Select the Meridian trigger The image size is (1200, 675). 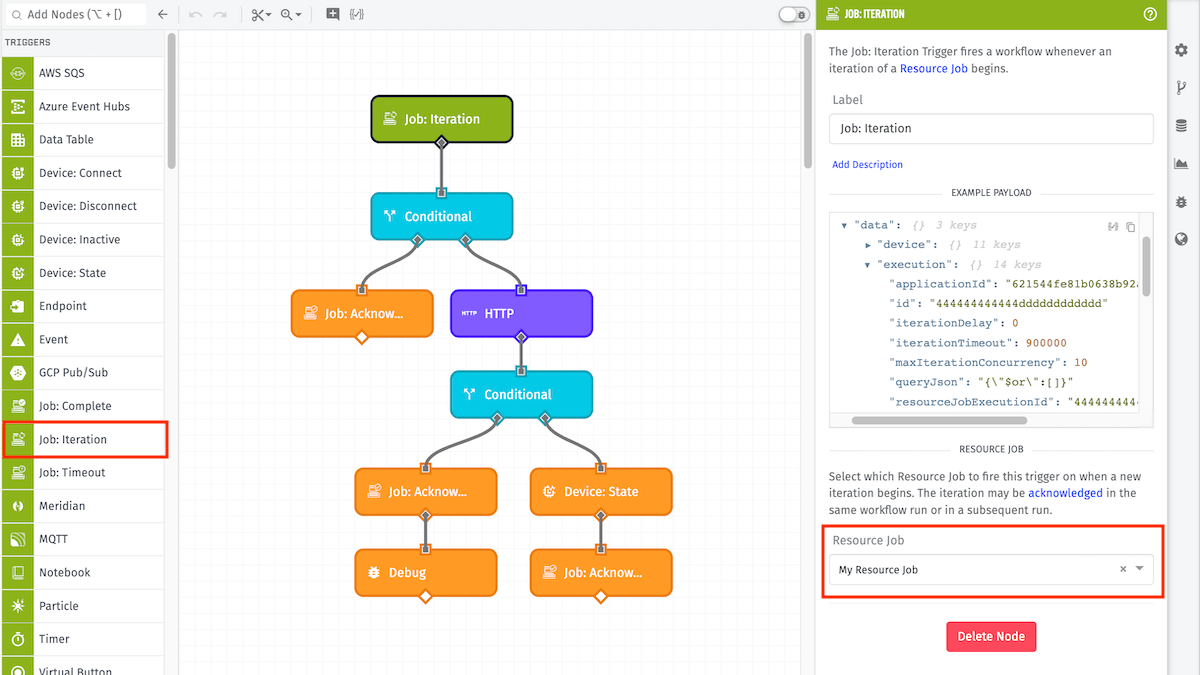pyautogui.click(x=82, y=506)
